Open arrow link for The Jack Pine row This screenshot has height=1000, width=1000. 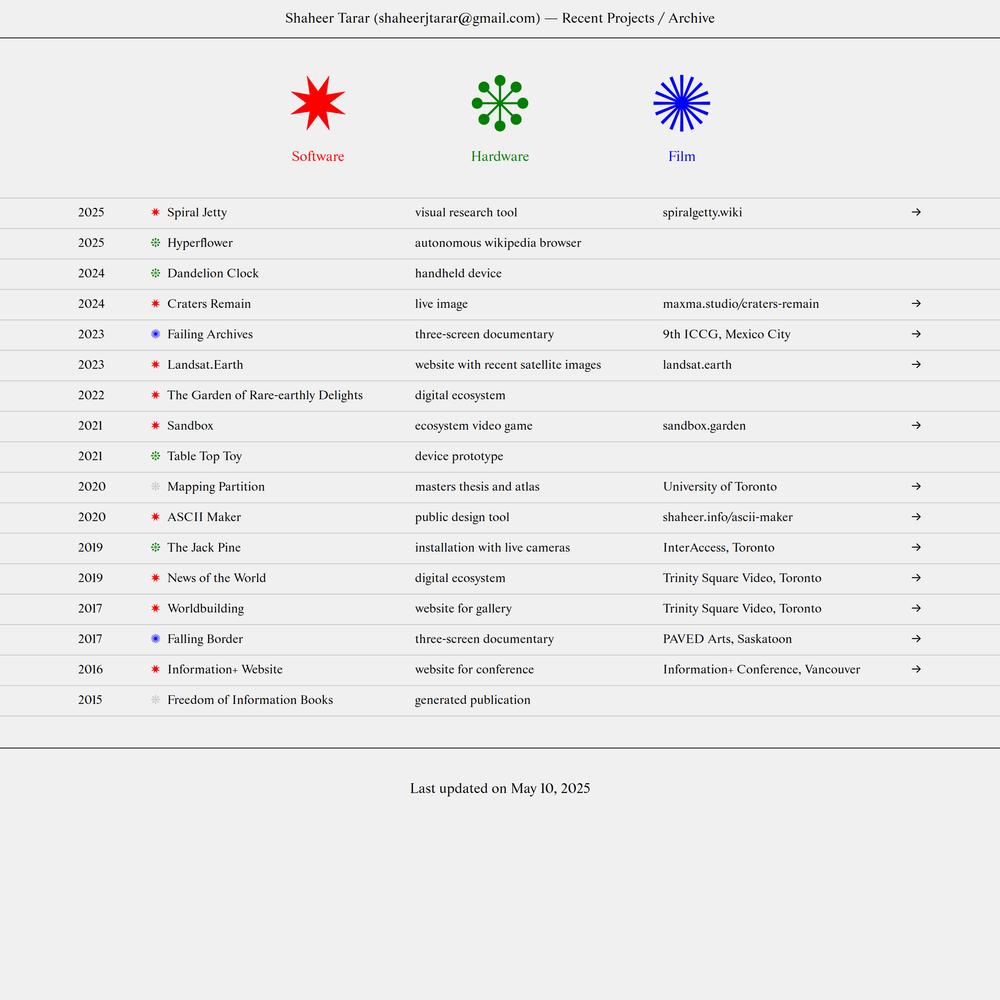[x=916, y=547]
